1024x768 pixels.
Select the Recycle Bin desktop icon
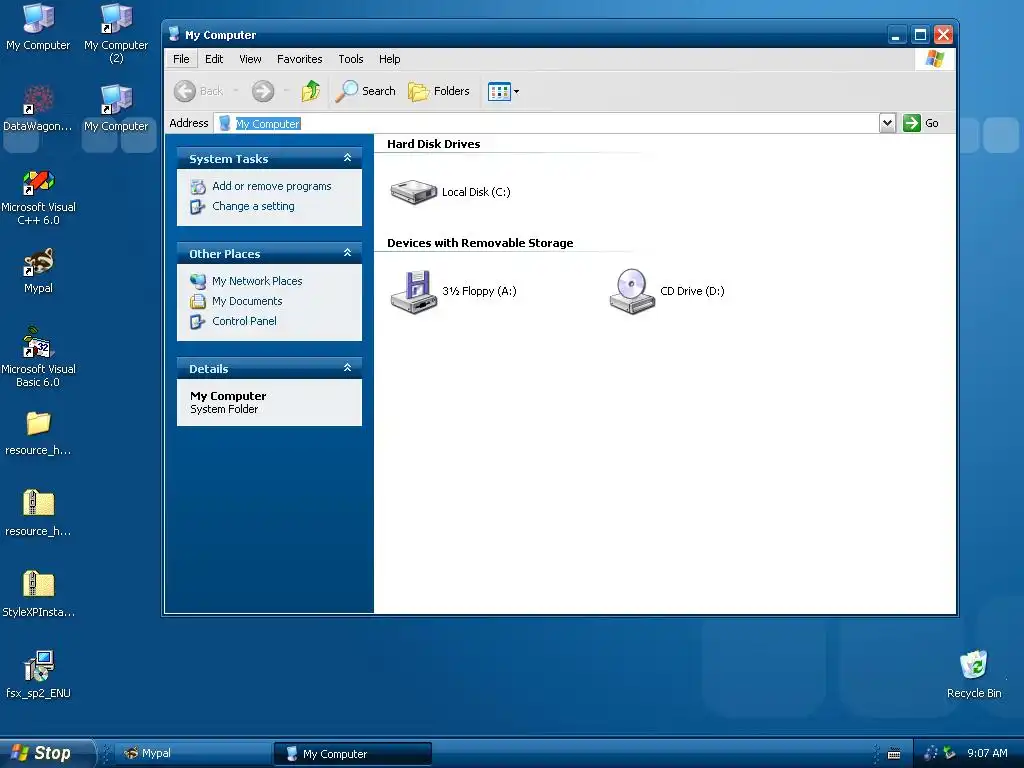(x=974, y=675)
